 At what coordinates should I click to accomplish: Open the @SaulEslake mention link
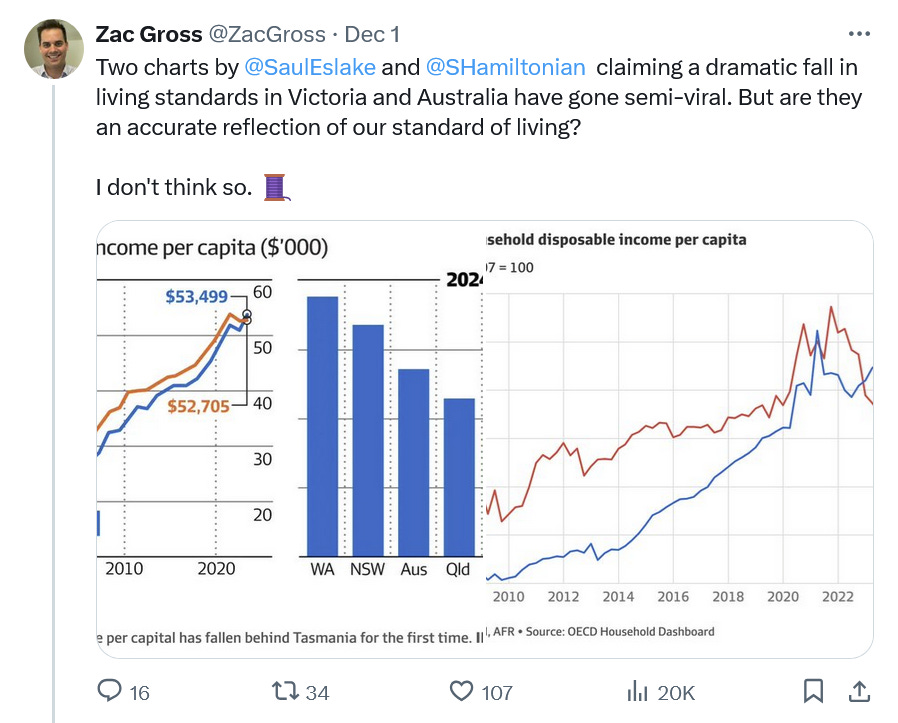pyautogui.click(x=310, y=67)
